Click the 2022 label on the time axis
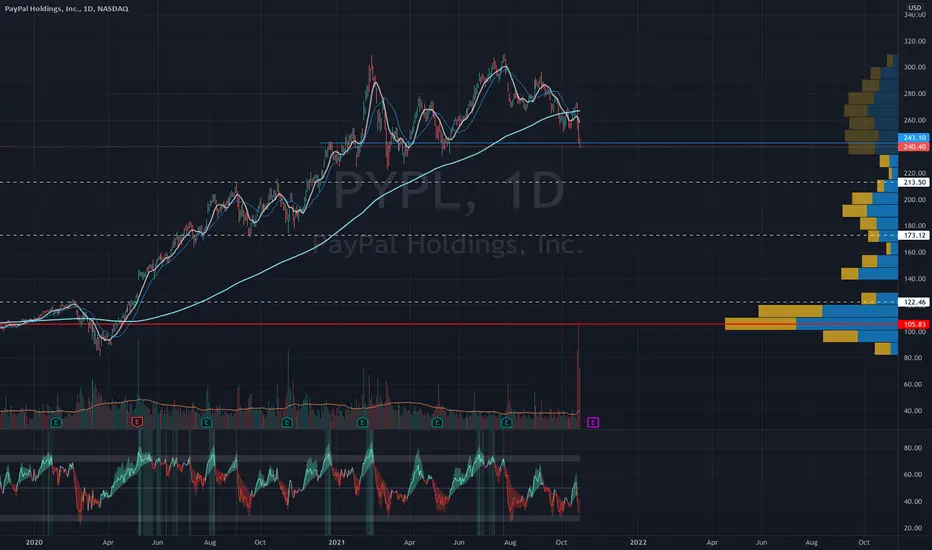Viewport: 932px width, 550px height. pyautogui.click(x=638, y=542)
